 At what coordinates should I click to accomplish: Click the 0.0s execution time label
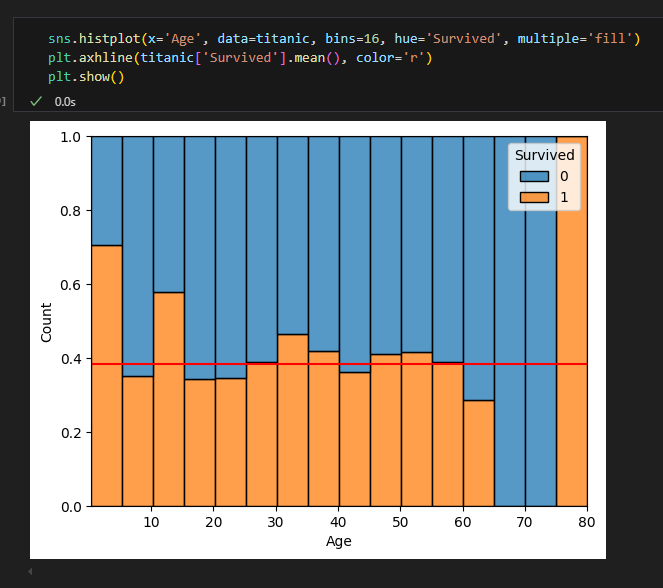tap(65, 102)
